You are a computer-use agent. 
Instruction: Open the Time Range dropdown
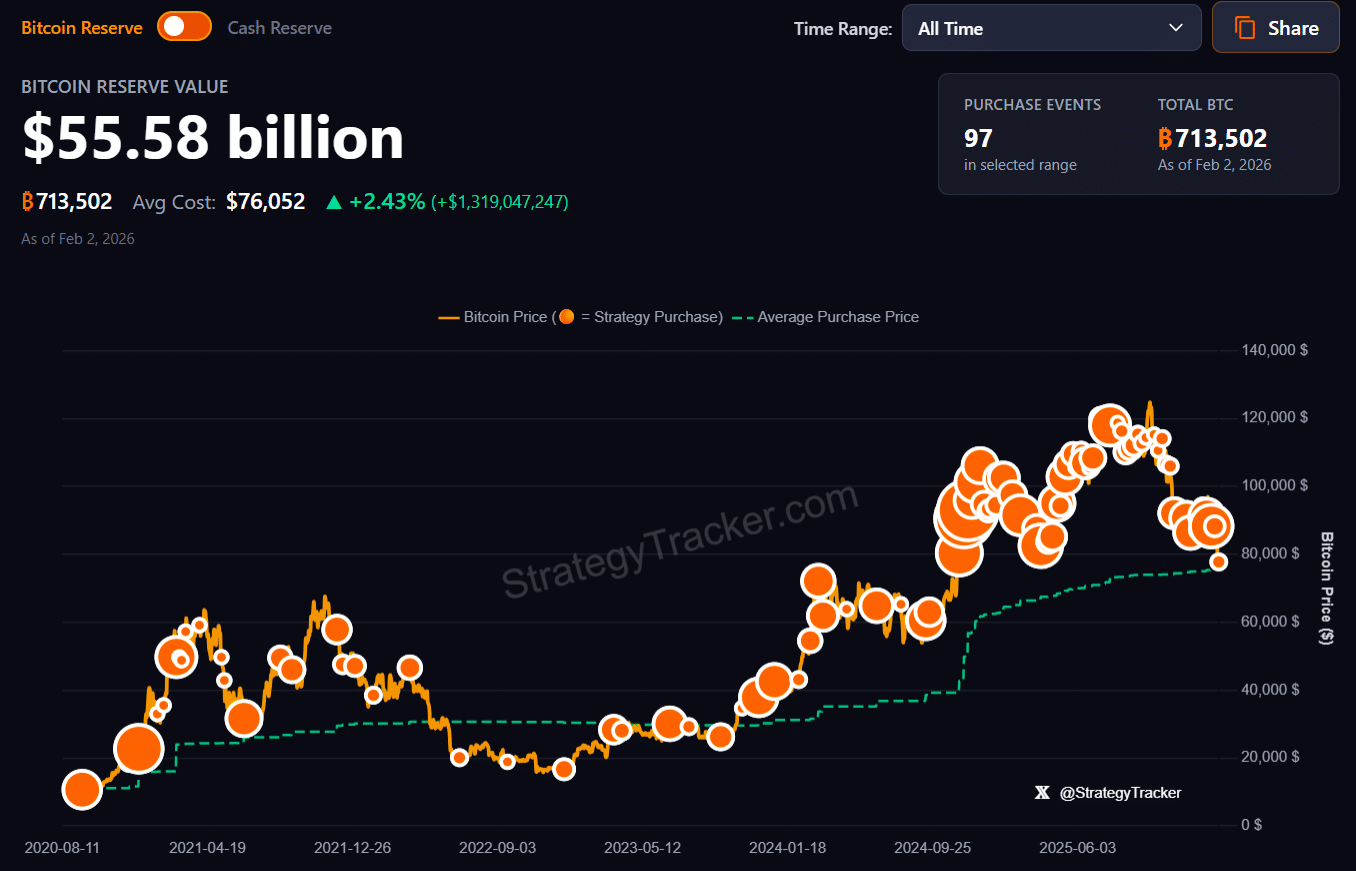pos(1051,28)
